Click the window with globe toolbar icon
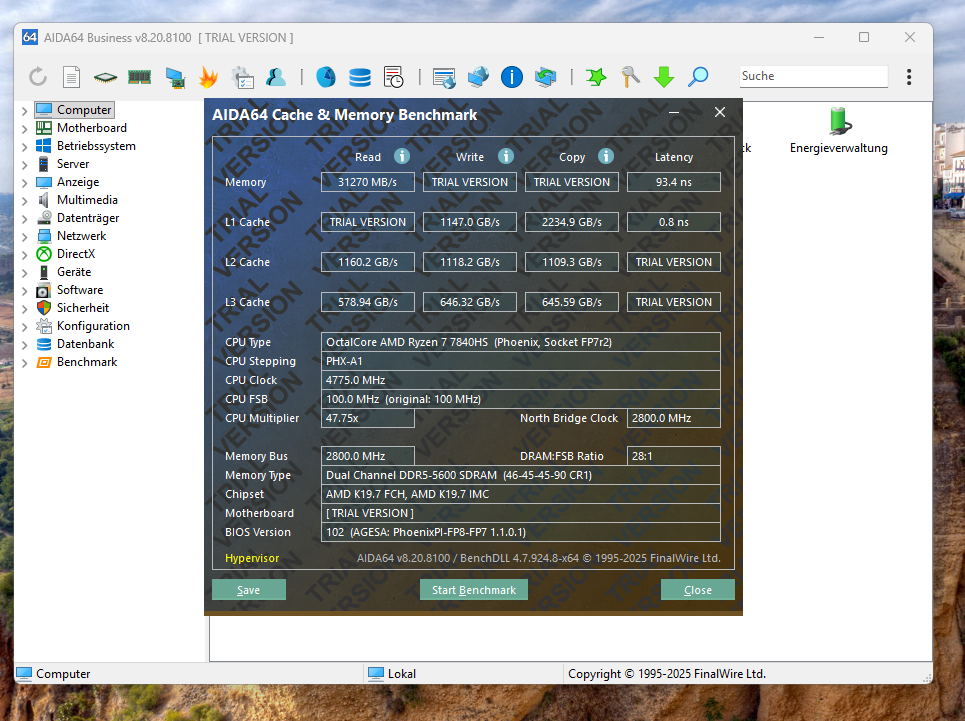965x721 pixels. [x=444, y=77]
